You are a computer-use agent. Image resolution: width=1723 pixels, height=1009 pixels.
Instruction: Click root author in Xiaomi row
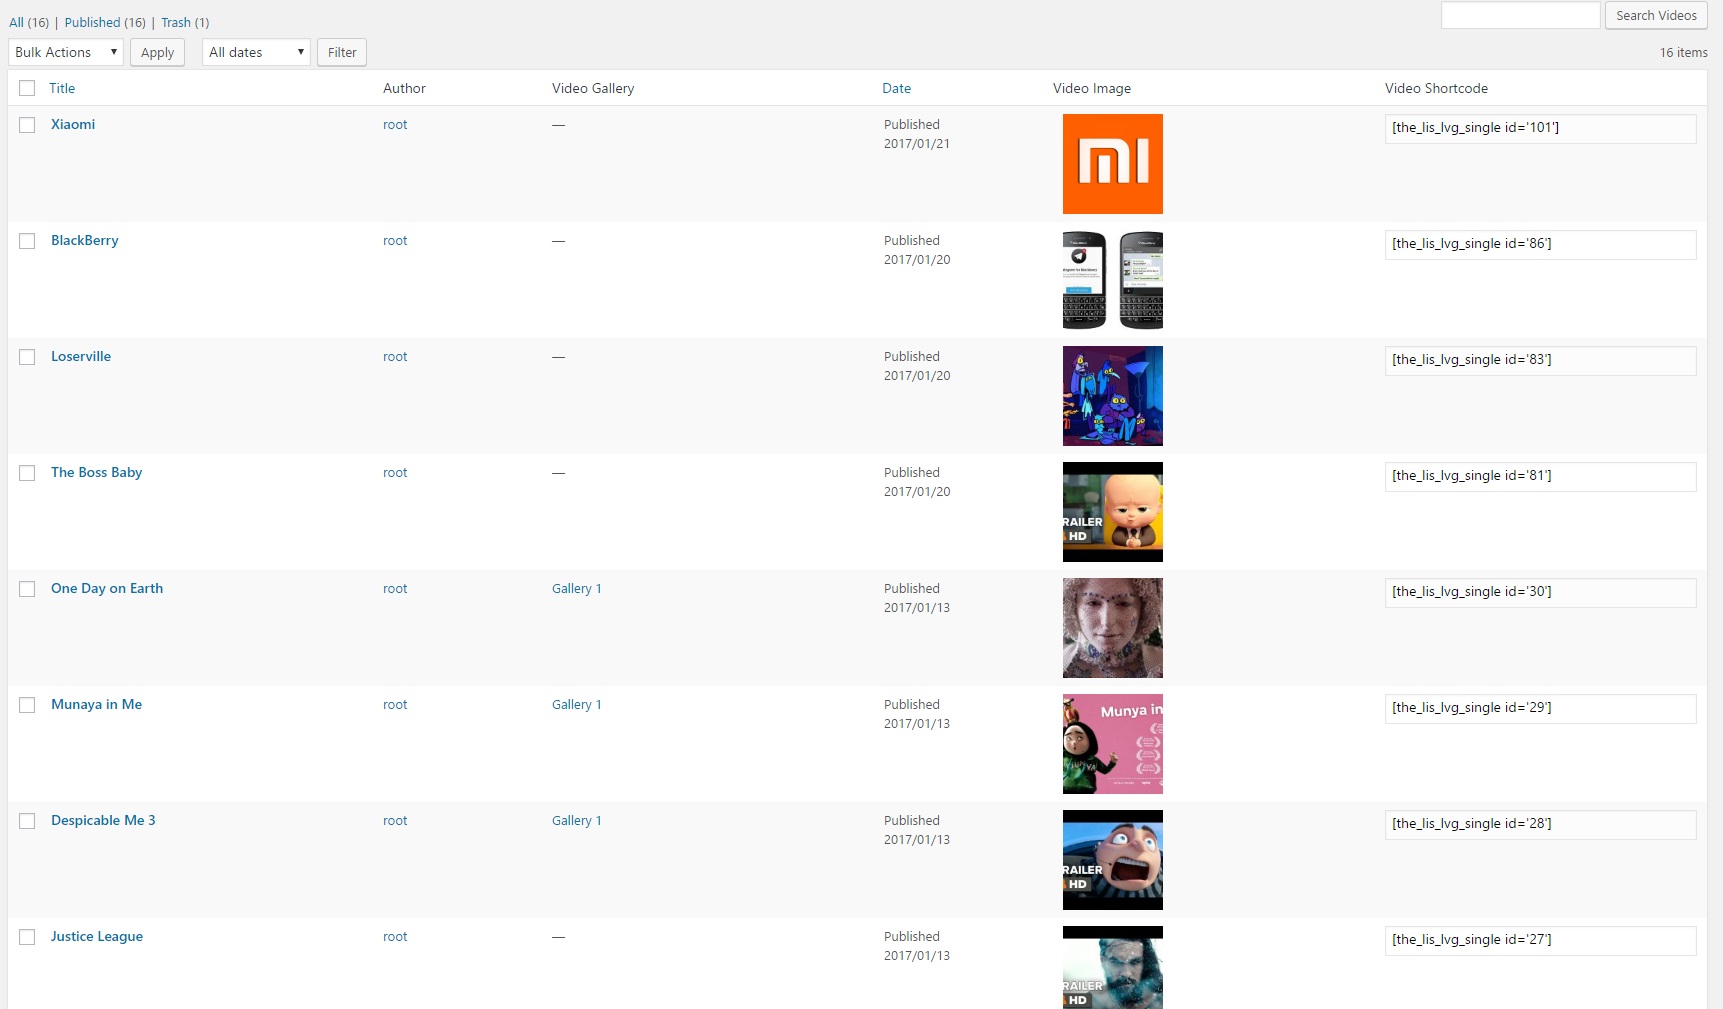(x=395, y=125)
